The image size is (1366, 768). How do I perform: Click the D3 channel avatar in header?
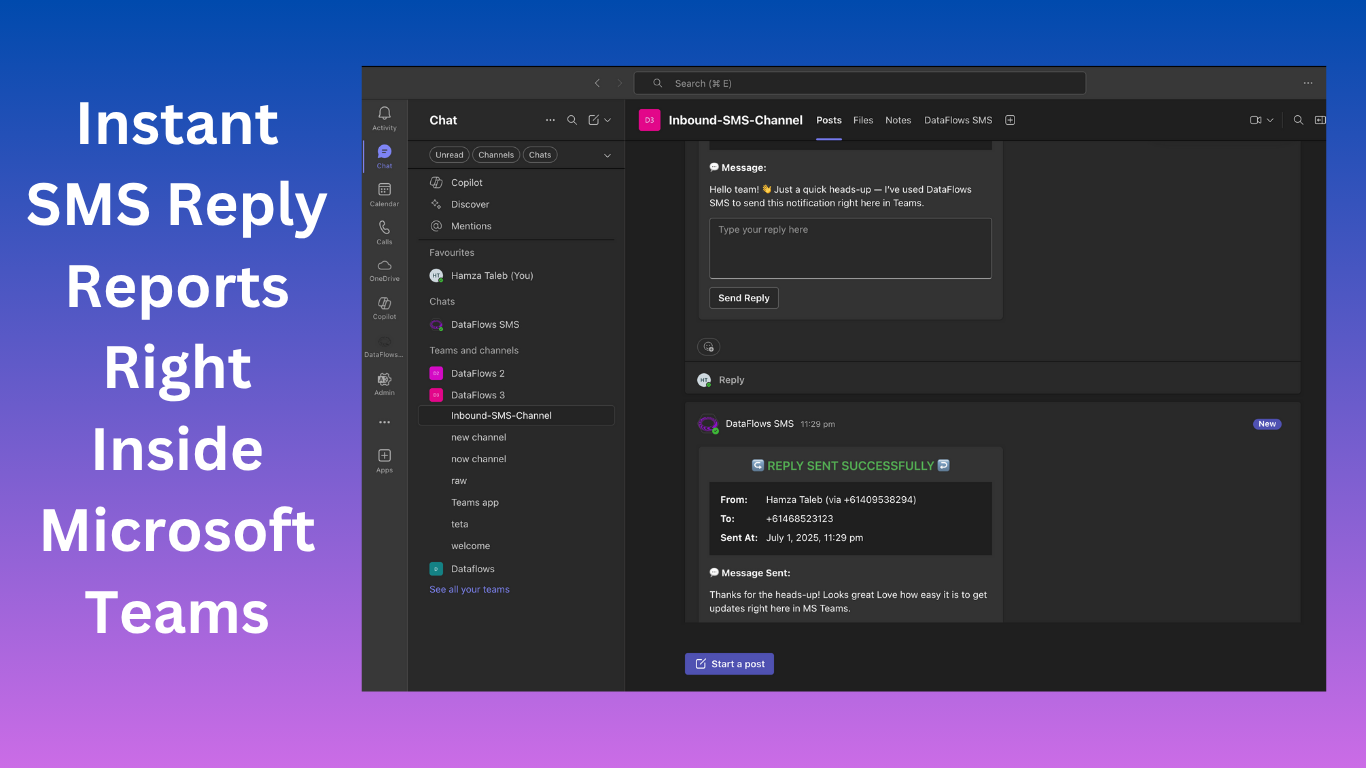click(649, 120)
